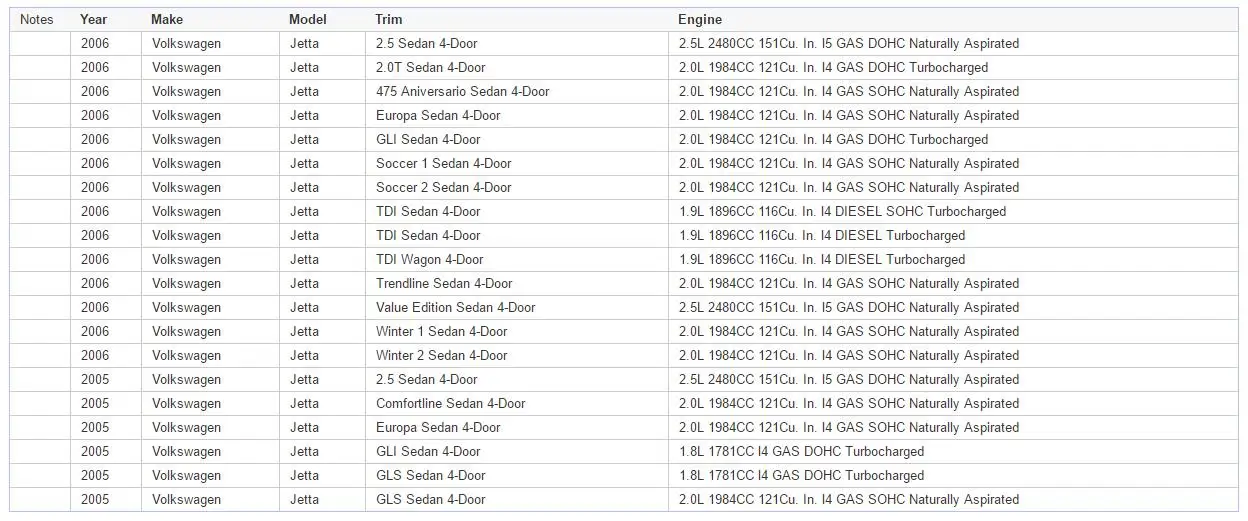
Task: Click the first row's 2.5L 2480CC engine cell
Action: 953,44
